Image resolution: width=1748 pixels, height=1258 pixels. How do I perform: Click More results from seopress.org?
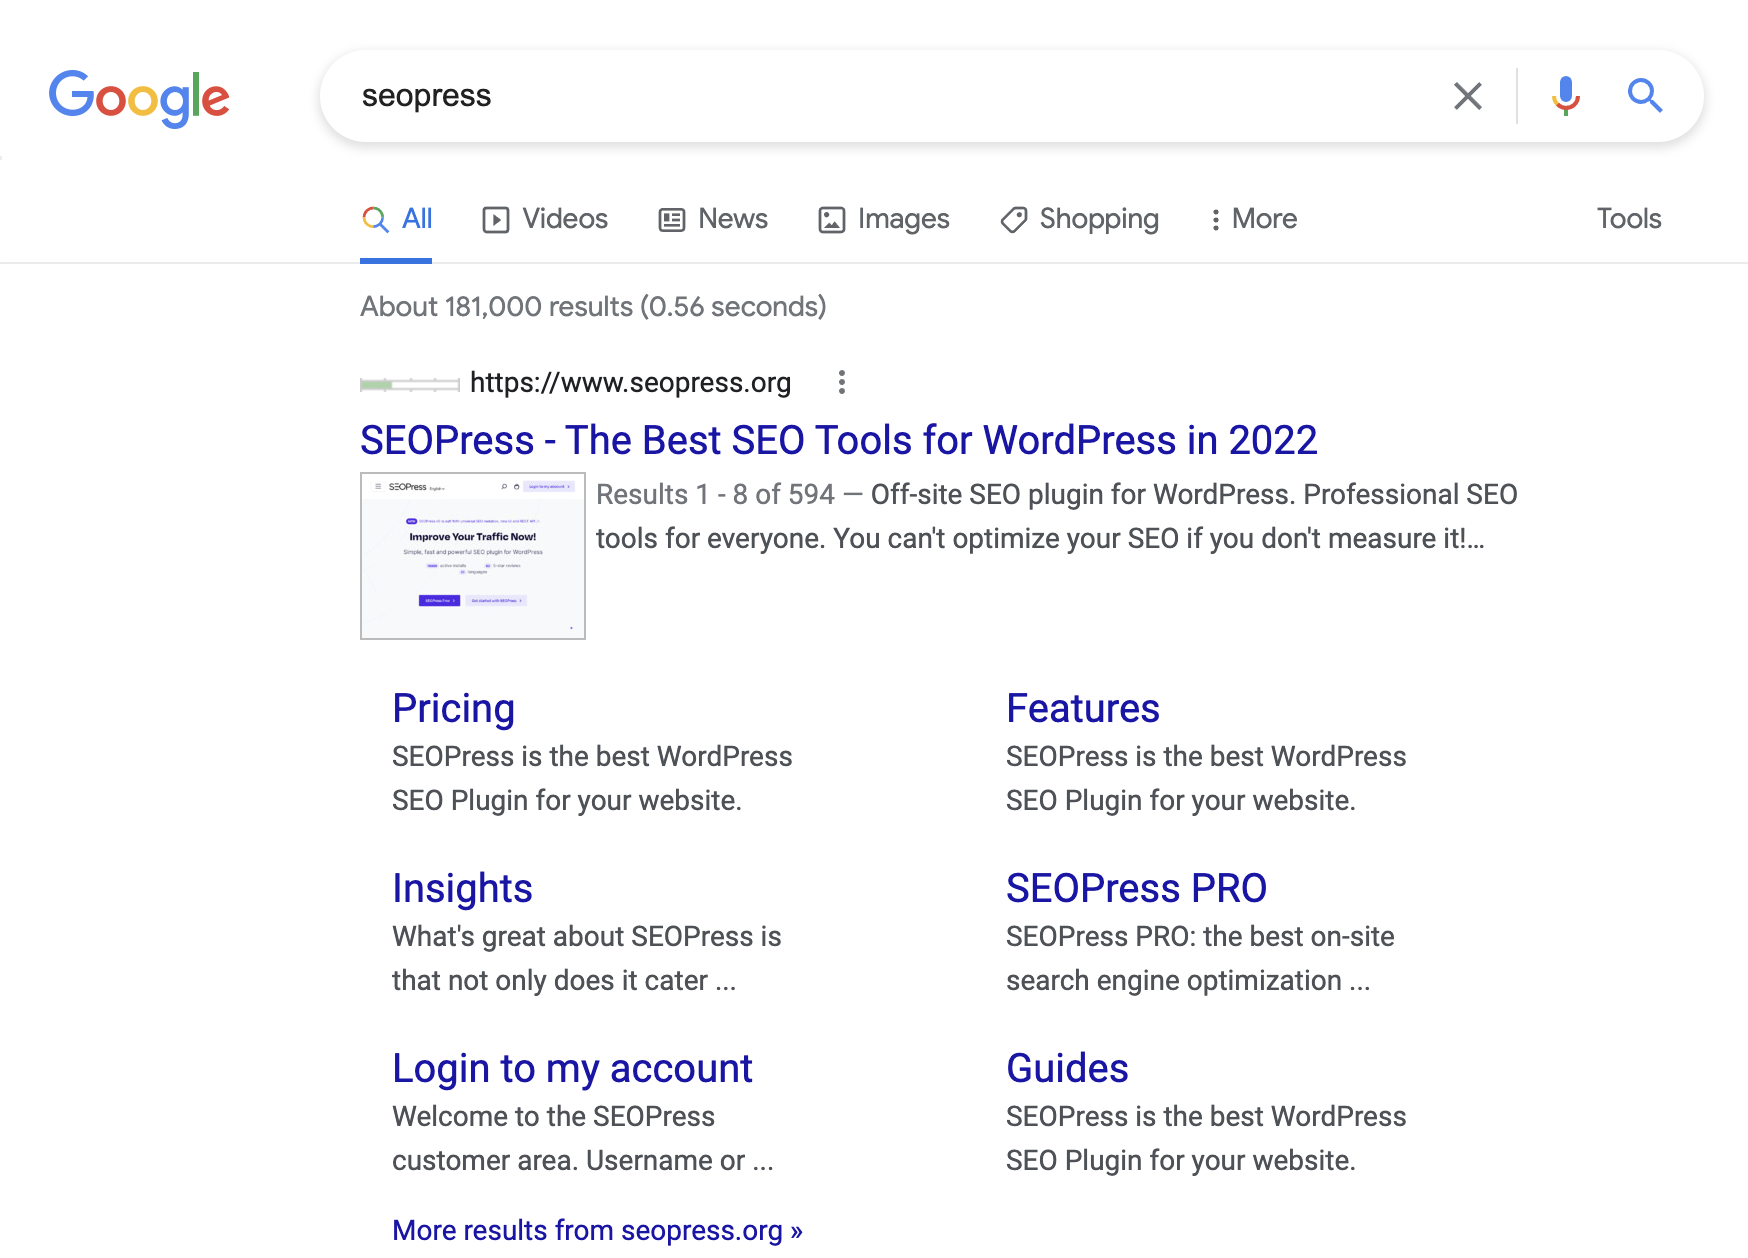pyautogui.click(x=597, y=1230)
